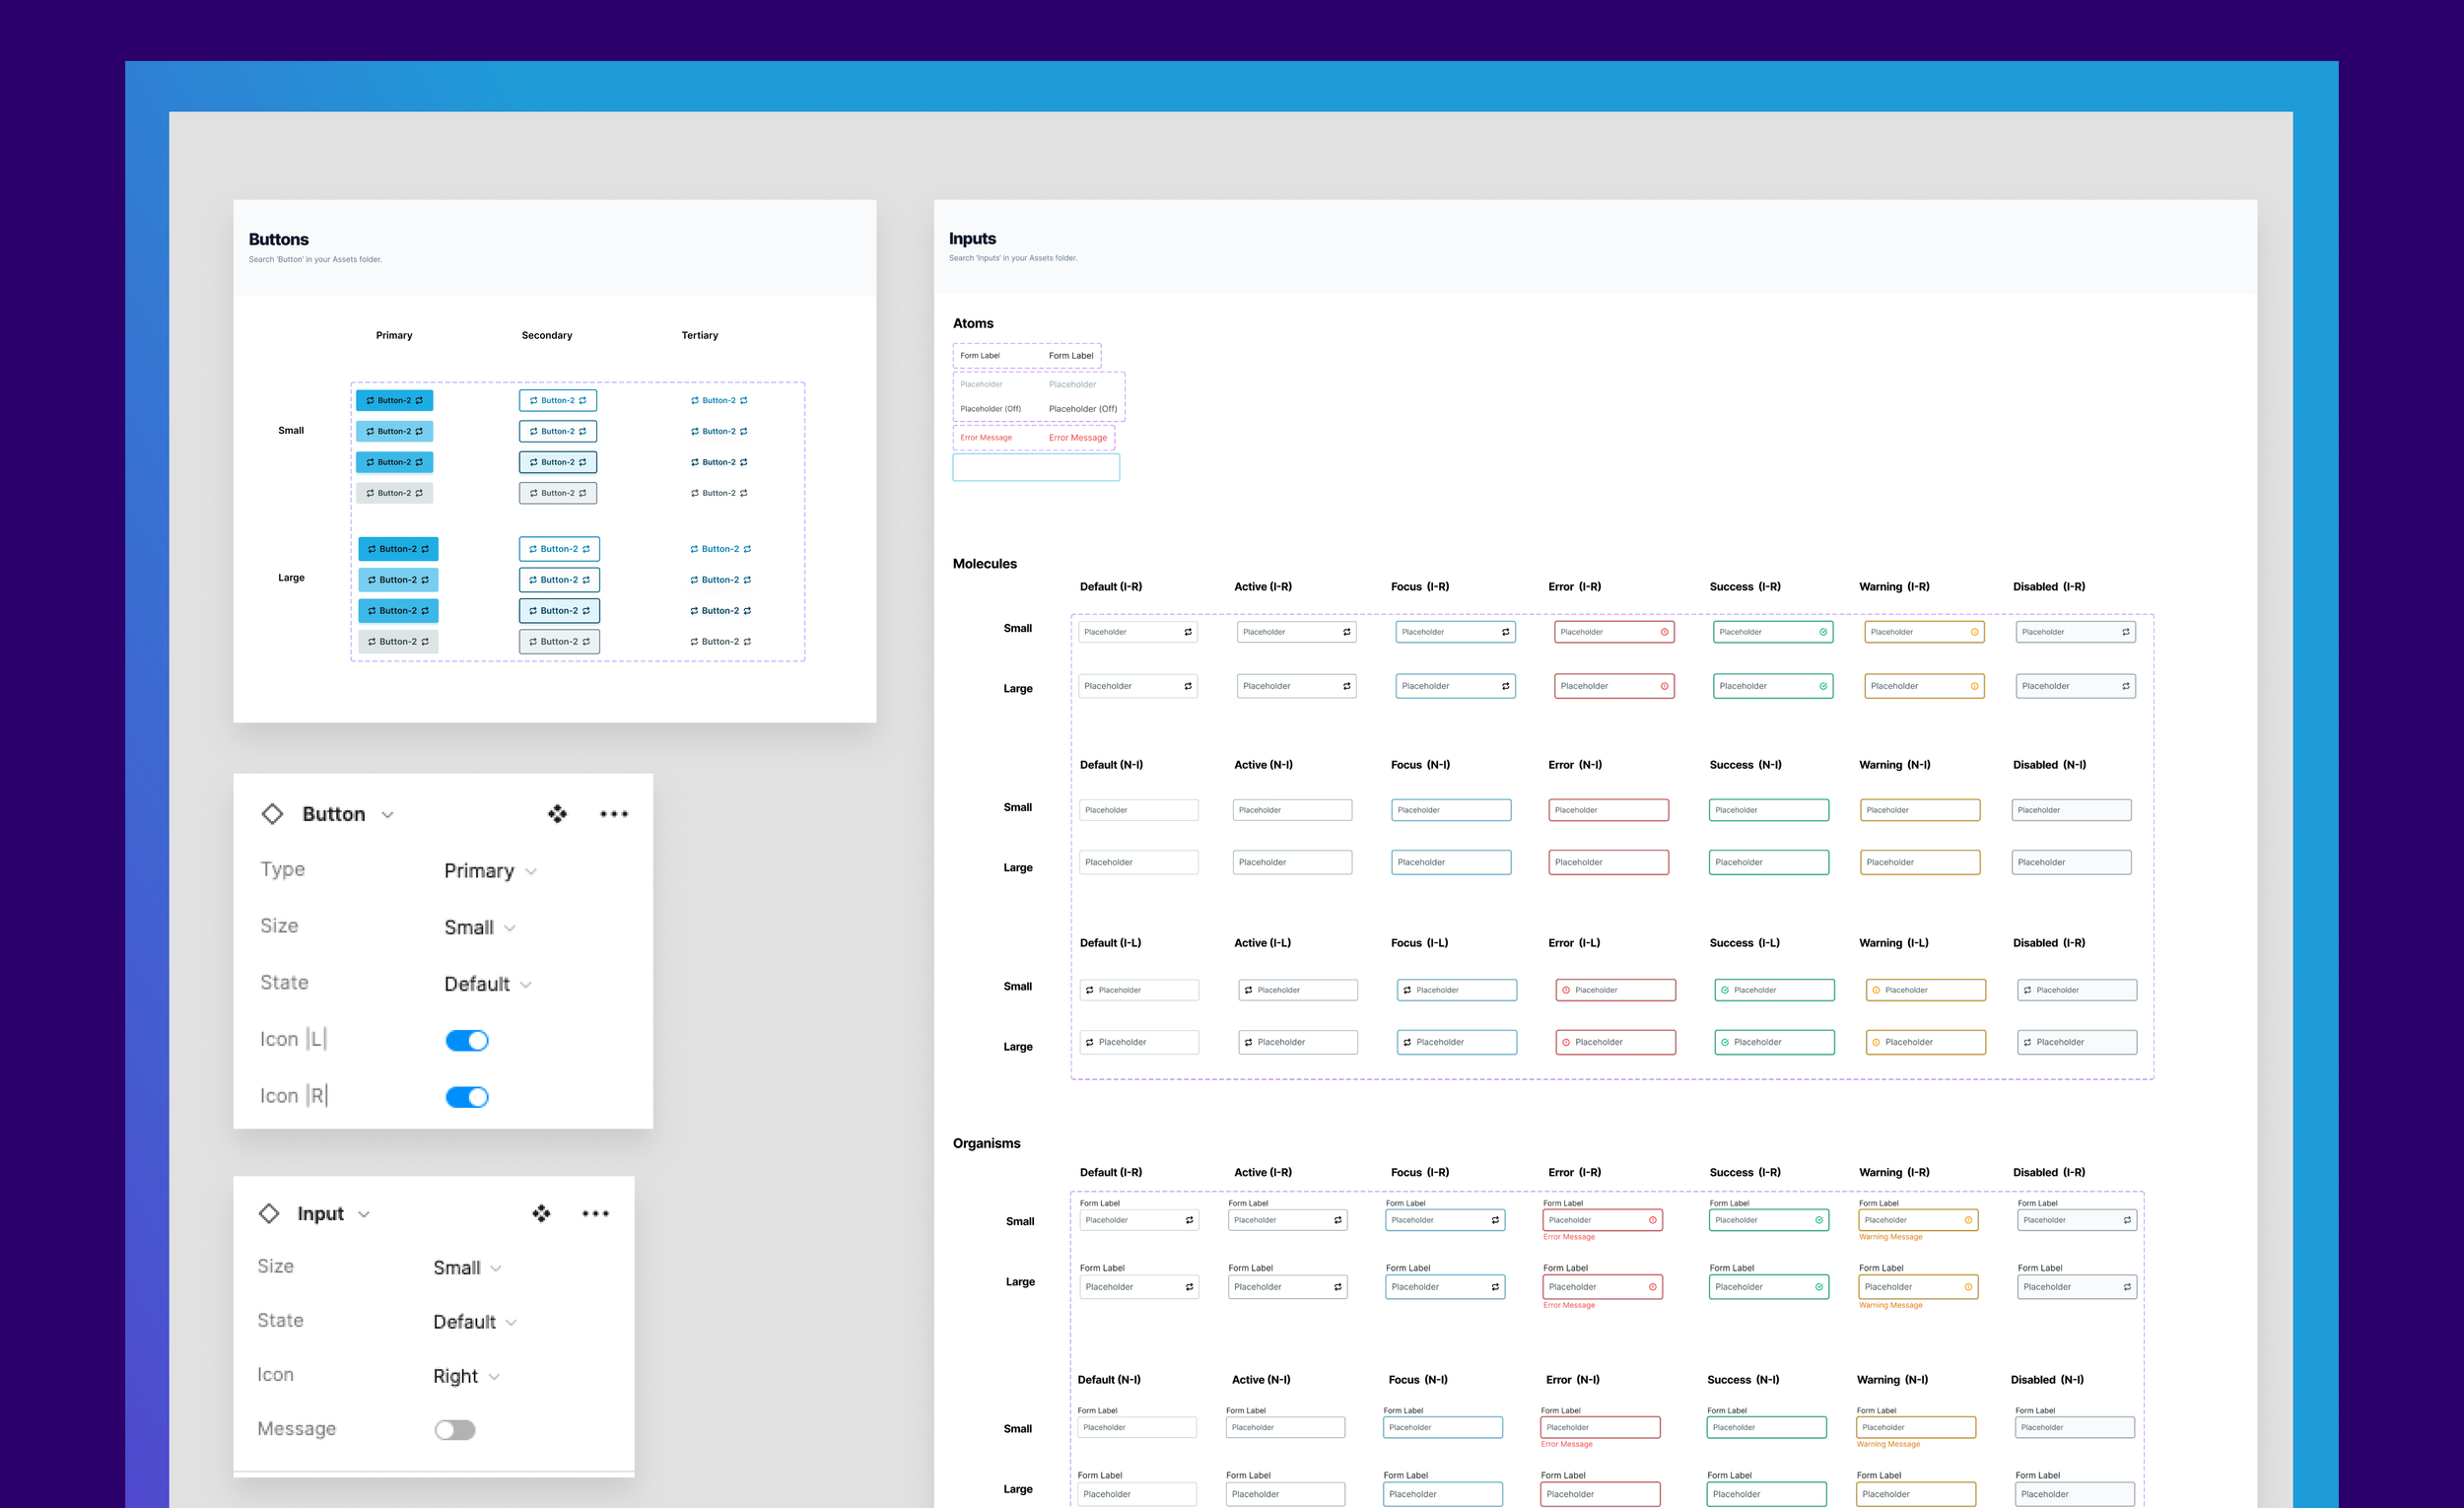
Task: Toggle the Icon |L| switch off
Action: click(467, 1040)
